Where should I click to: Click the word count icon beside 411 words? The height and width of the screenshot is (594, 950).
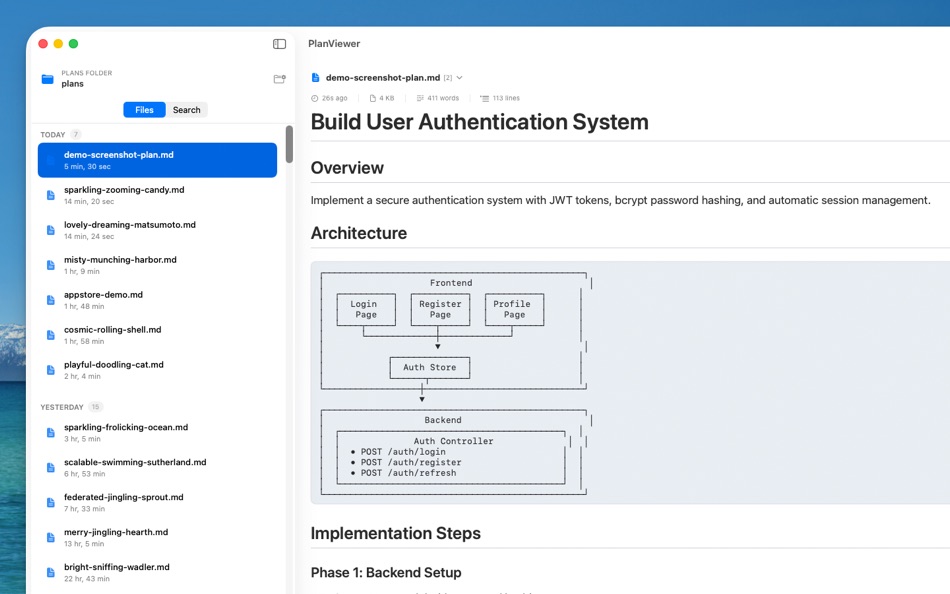420,98
